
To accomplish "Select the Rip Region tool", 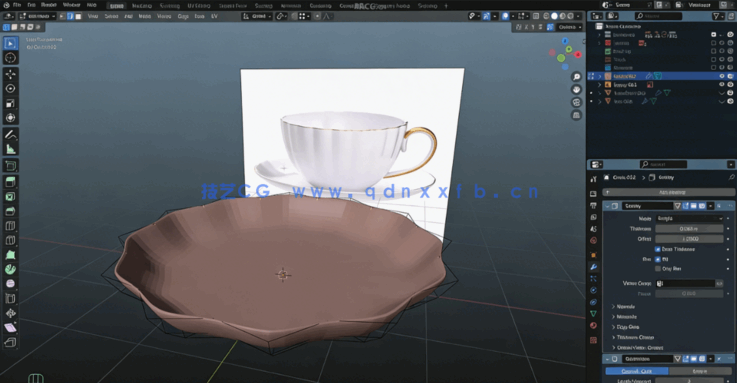I will 10,342.
